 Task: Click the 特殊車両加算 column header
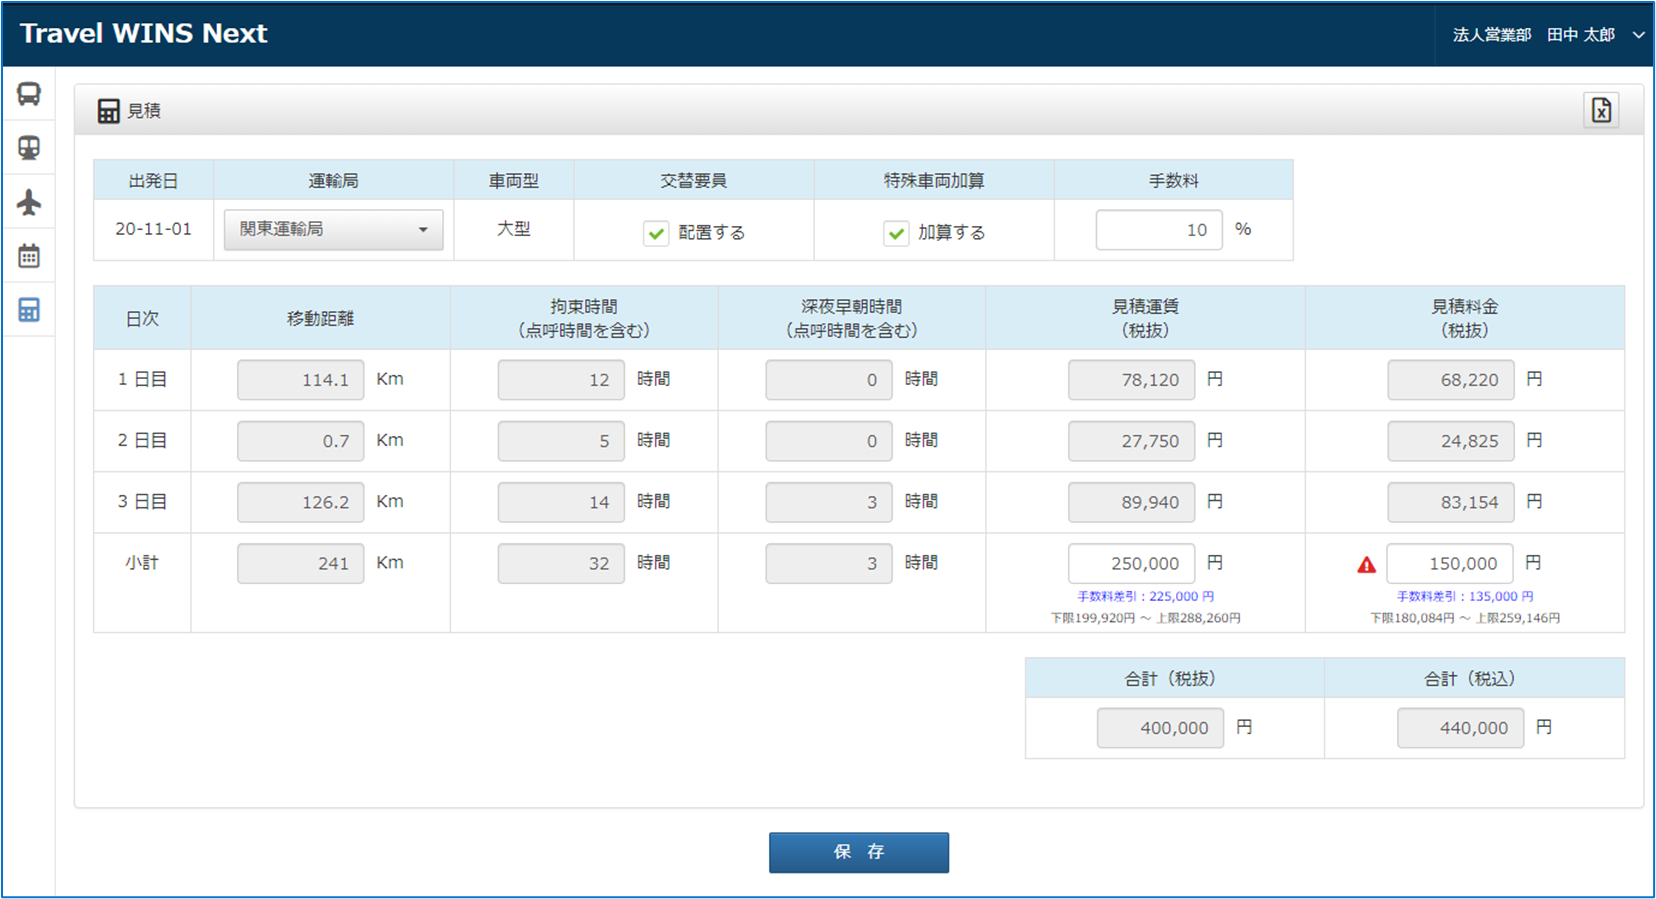pos(934,181)
